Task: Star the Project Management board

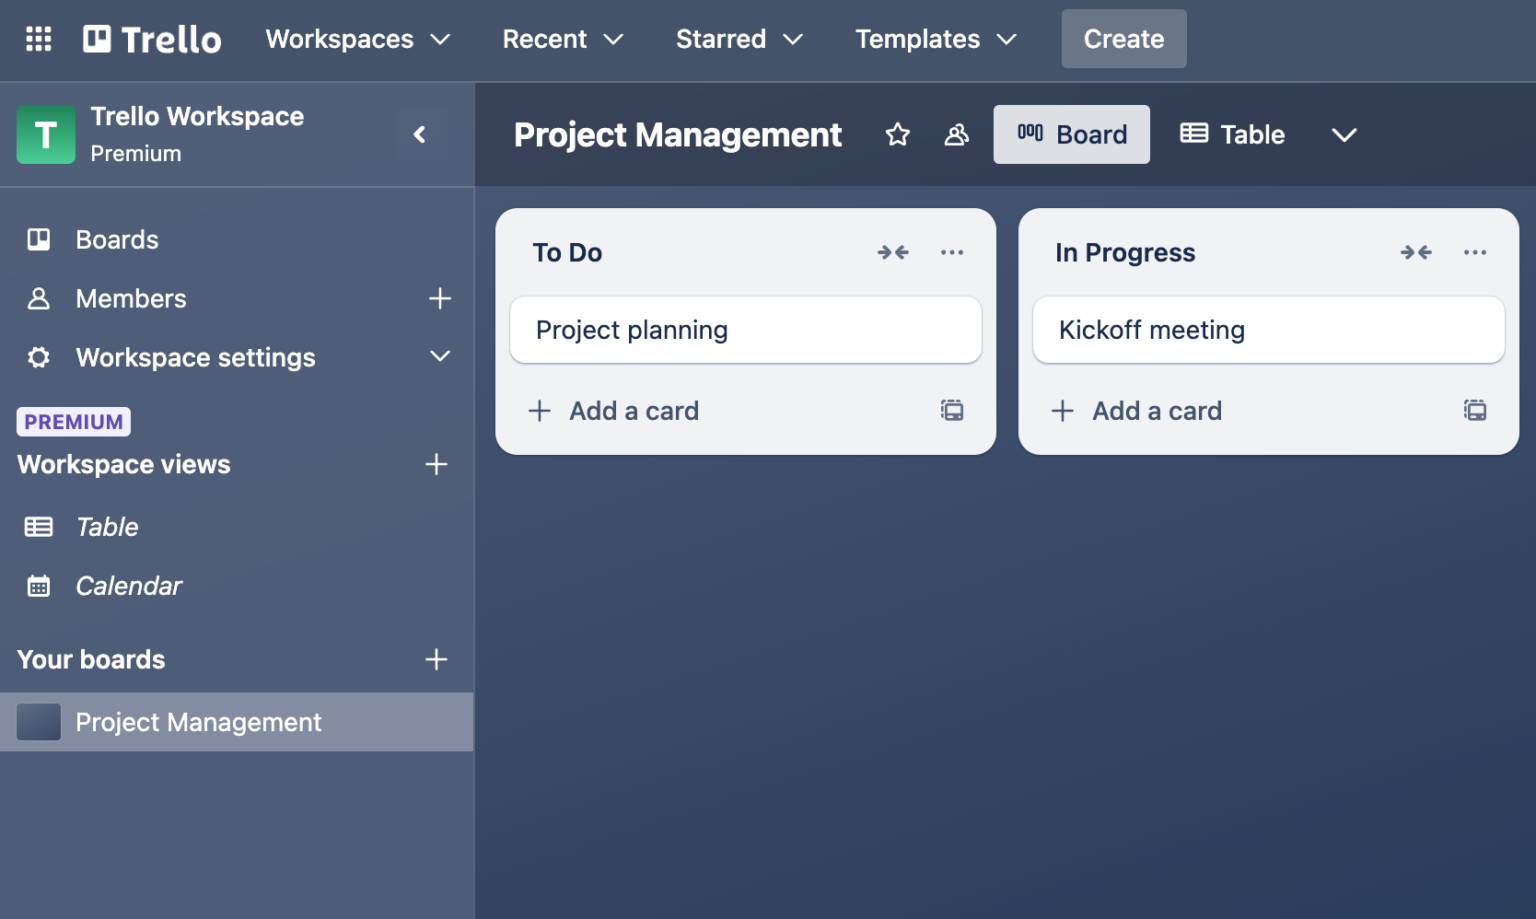Action: click(x=897, y=134)
